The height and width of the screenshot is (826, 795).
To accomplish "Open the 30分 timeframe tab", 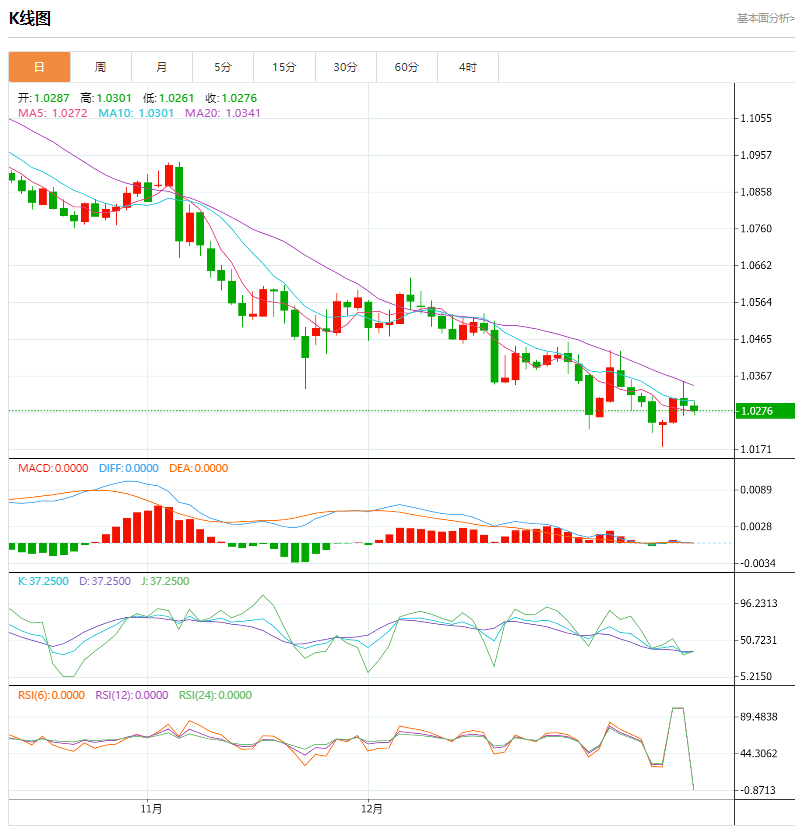I will tap(346, 67).
